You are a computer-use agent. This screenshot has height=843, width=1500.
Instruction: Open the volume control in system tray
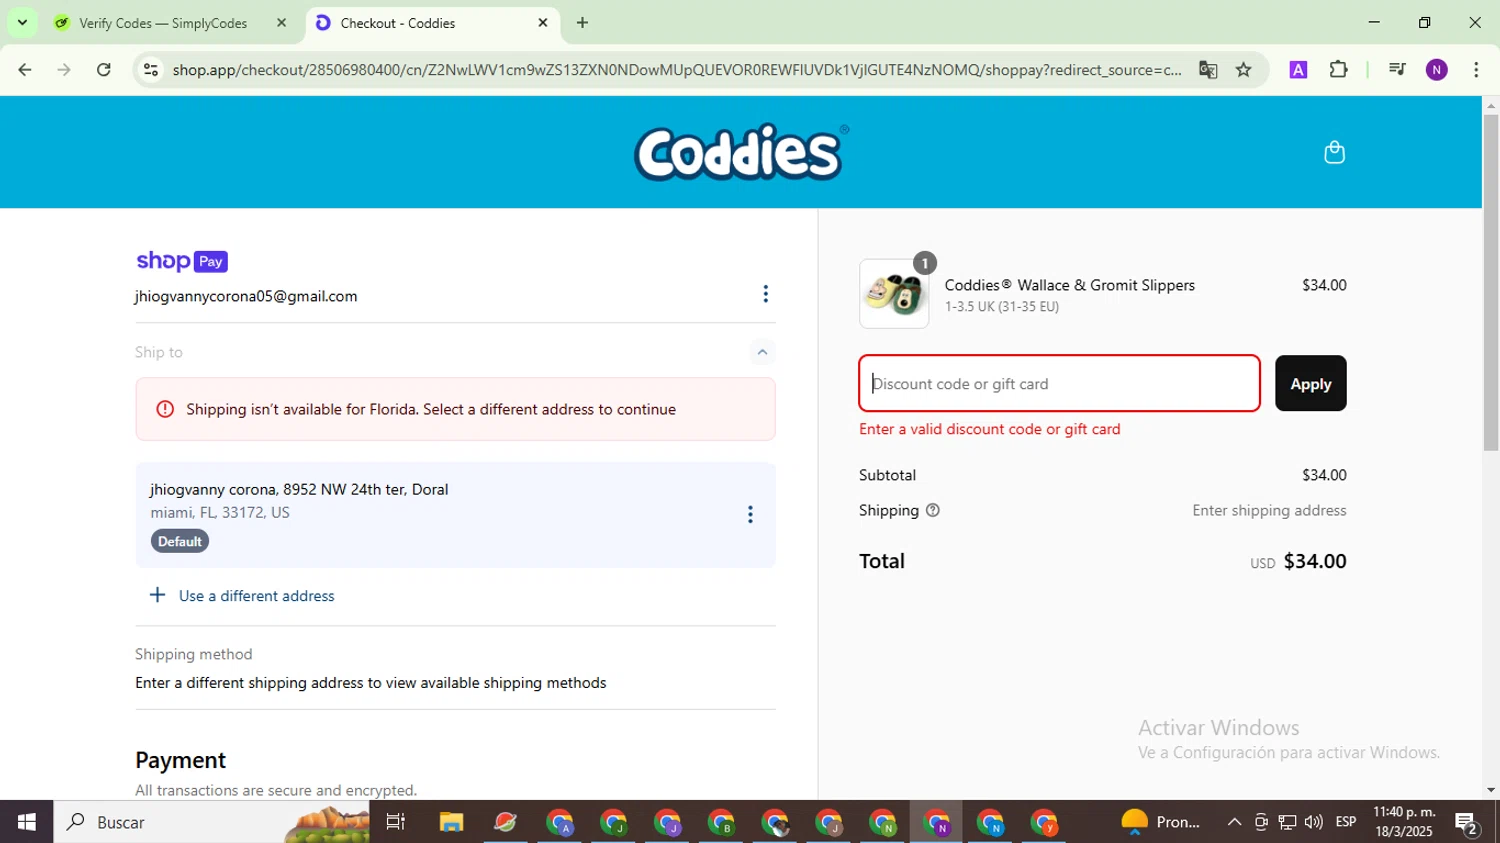(x=1314, y=822)
